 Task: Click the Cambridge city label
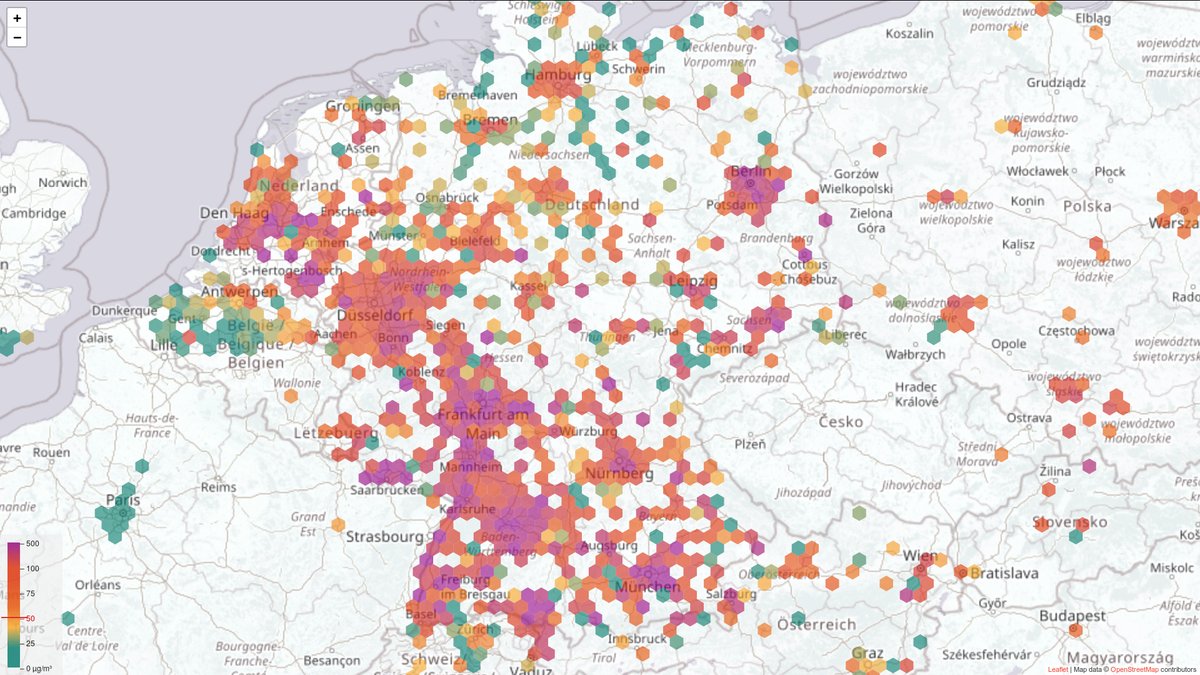pos(34,213)
